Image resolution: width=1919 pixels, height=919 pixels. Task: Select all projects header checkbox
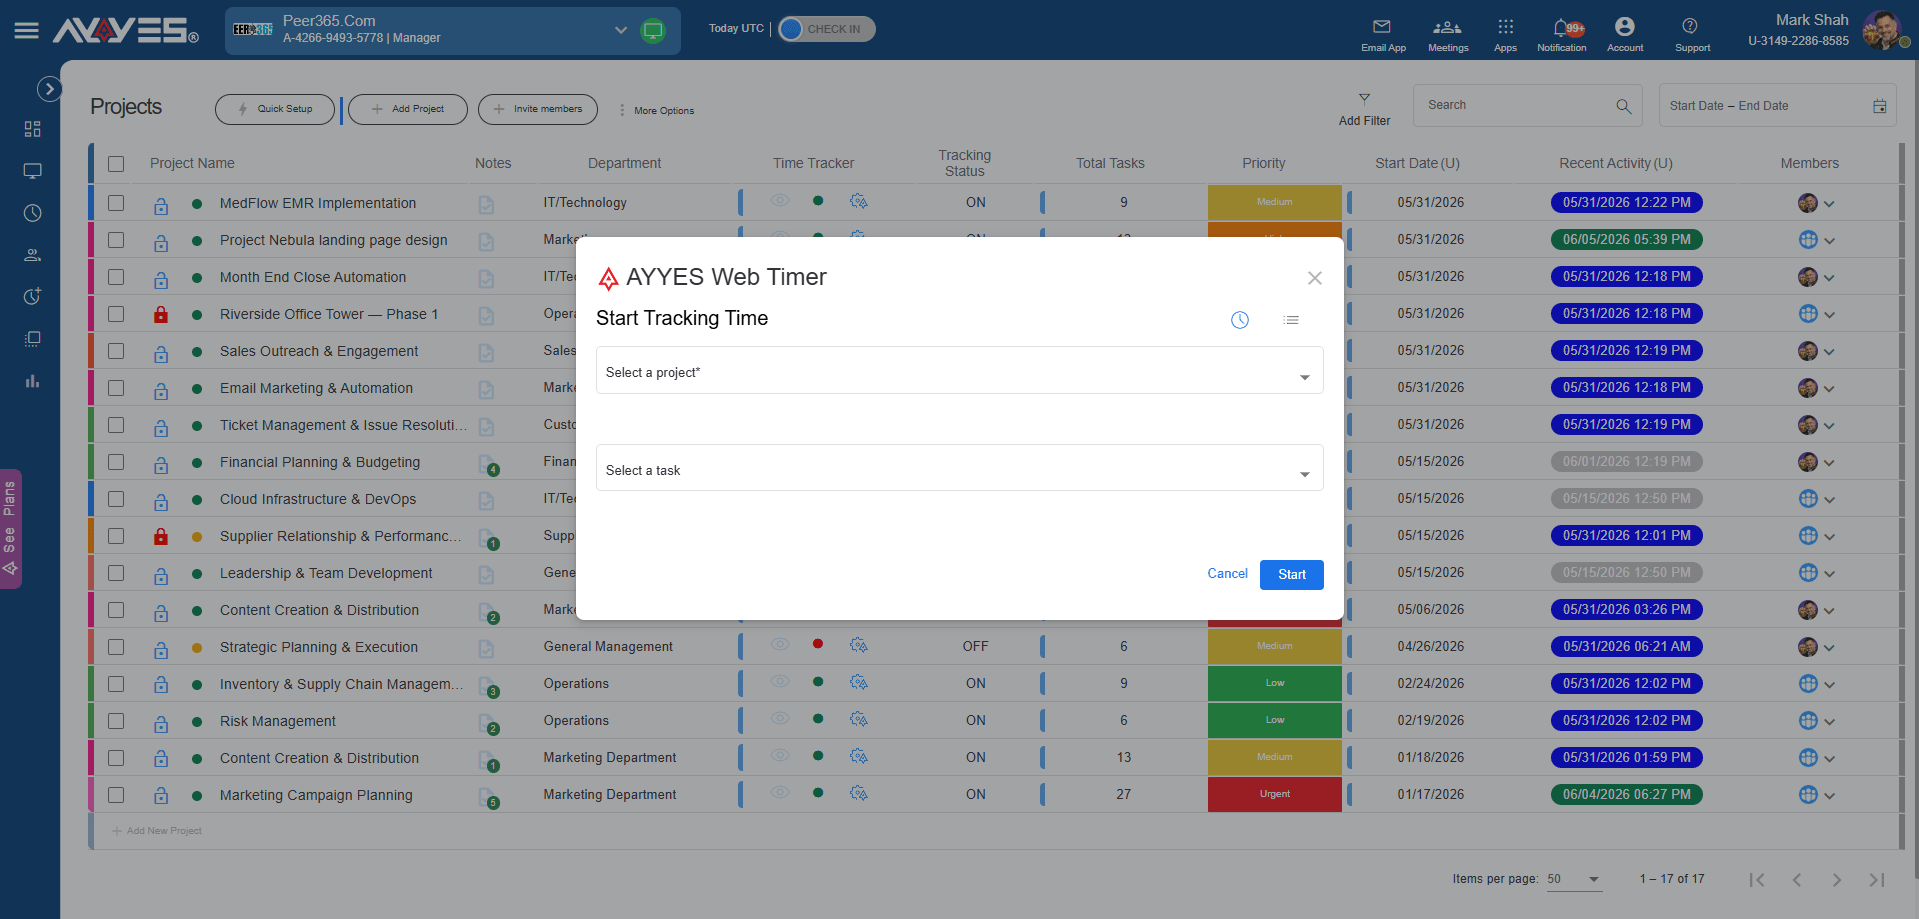coord(116,164)
